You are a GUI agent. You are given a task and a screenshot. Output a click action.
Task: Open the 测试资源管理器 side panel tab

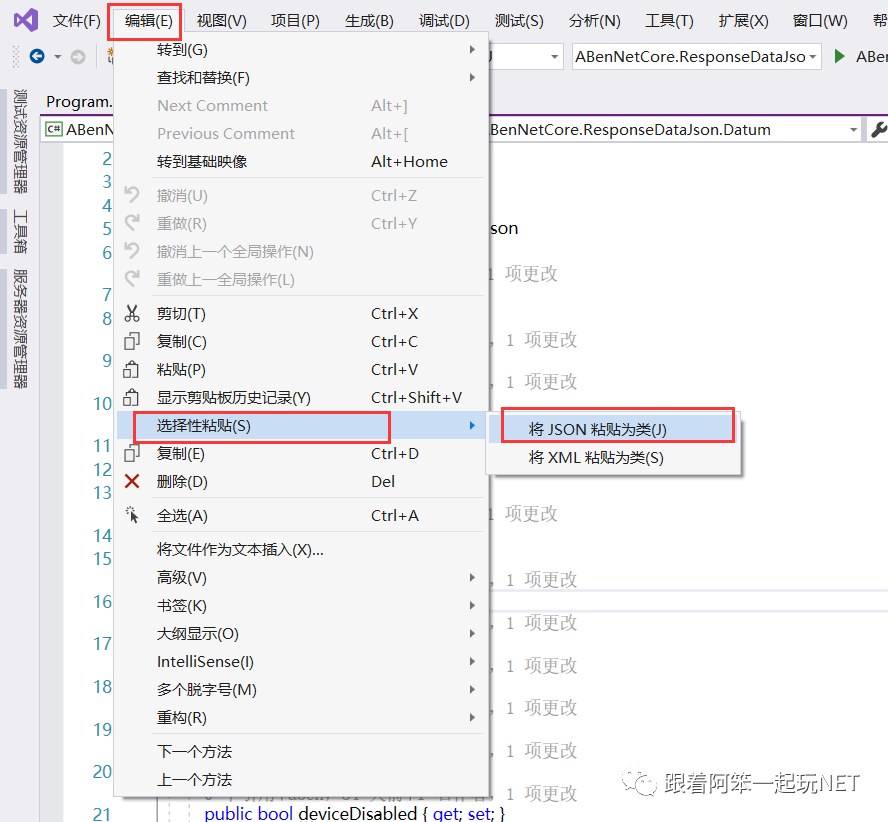pyautogui.click(x=20, y=141)
